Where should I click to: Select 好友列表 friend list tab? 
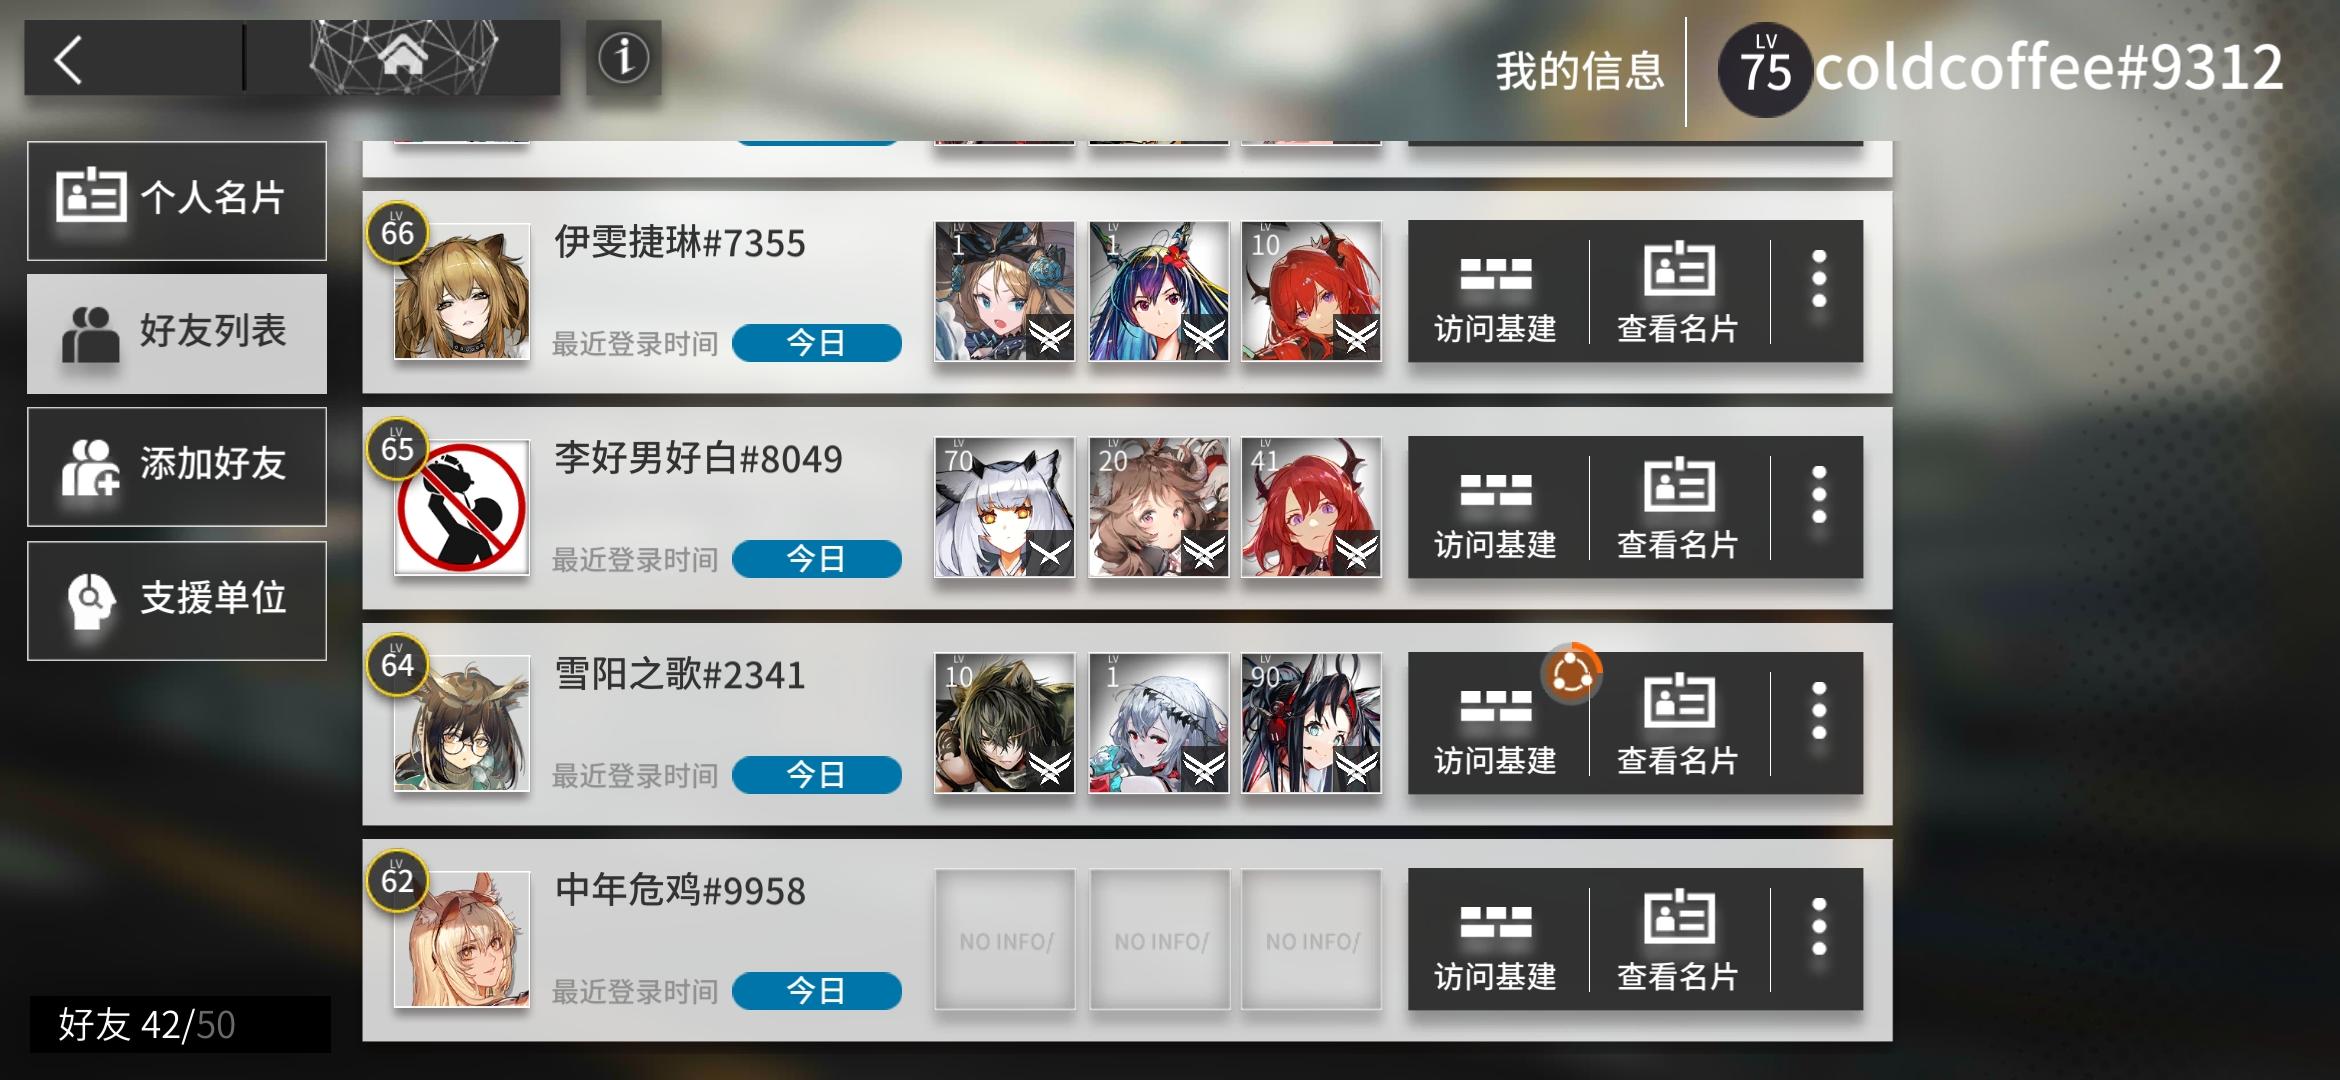177,333
